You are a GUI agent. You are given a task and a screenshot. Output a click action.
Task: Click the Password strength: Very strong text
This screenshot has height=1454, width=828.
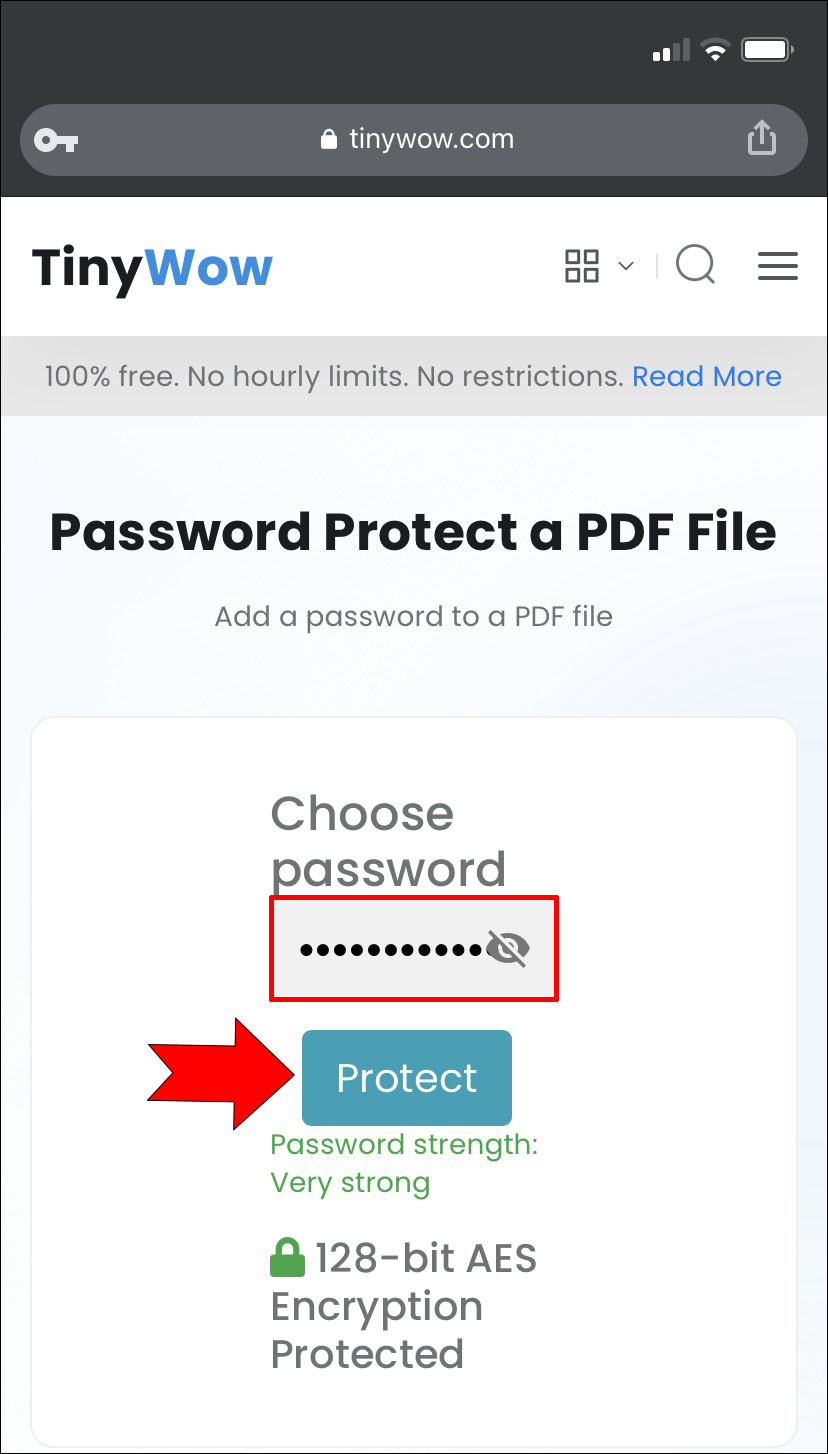point(404,1163)
